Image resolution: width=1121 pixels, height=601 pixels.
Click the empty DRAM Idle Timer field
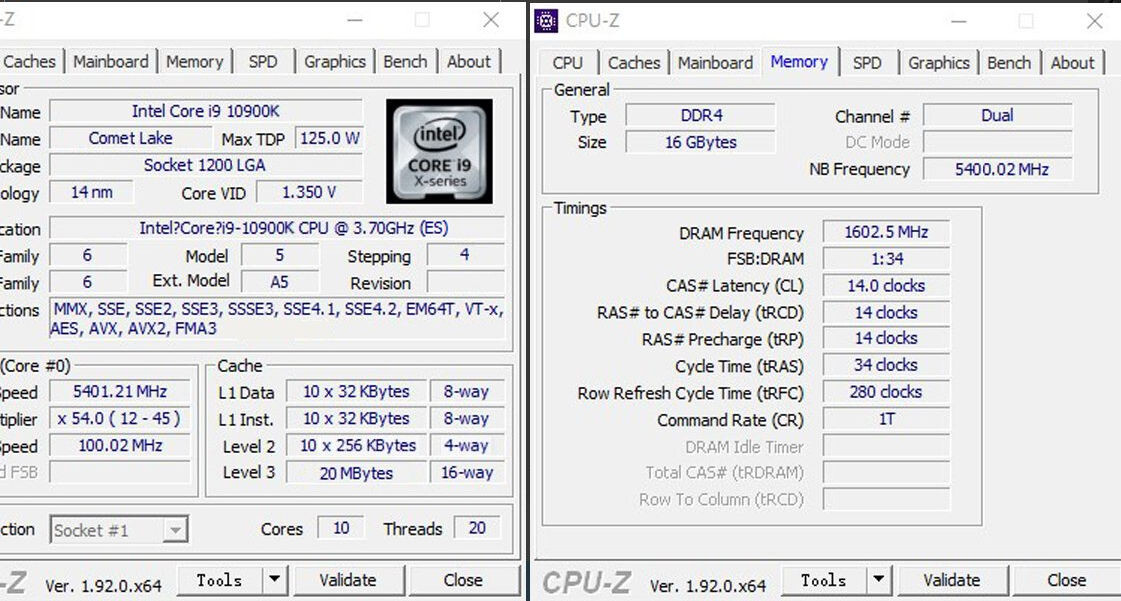coord(886,447)
